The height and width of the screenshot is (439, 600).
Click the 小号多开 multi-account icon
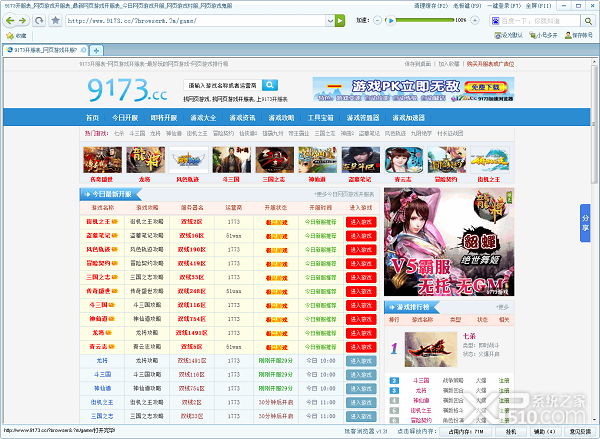pyautogui.click(x=532, y=35)
